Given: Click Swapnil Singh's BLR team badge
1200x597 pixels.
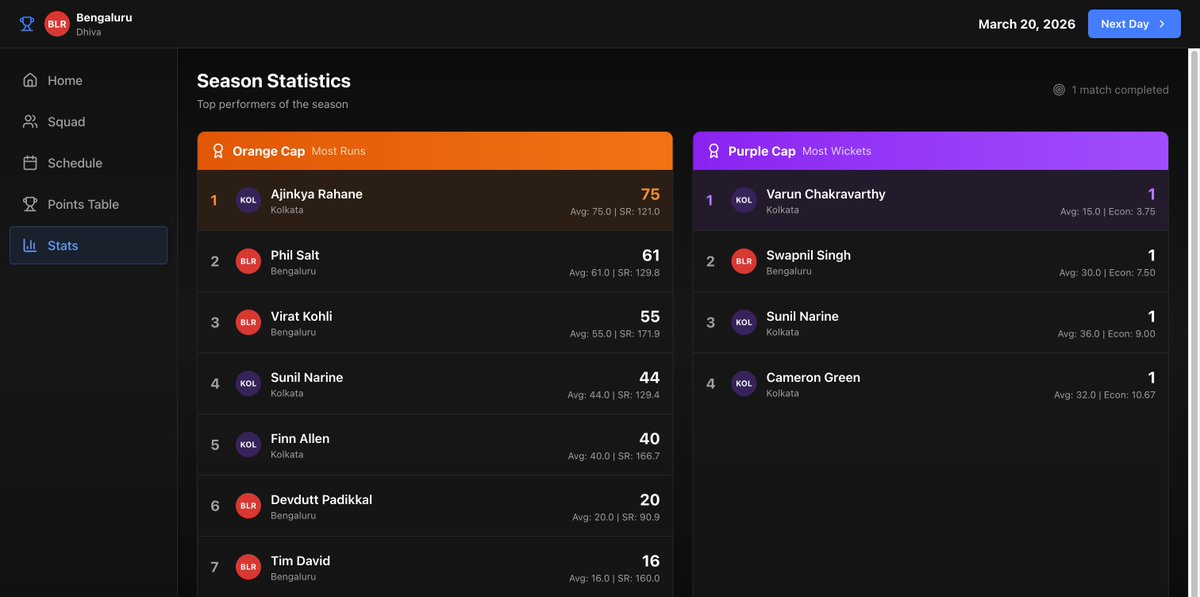Looking at the screenshot, I should [x=744, y=261].
